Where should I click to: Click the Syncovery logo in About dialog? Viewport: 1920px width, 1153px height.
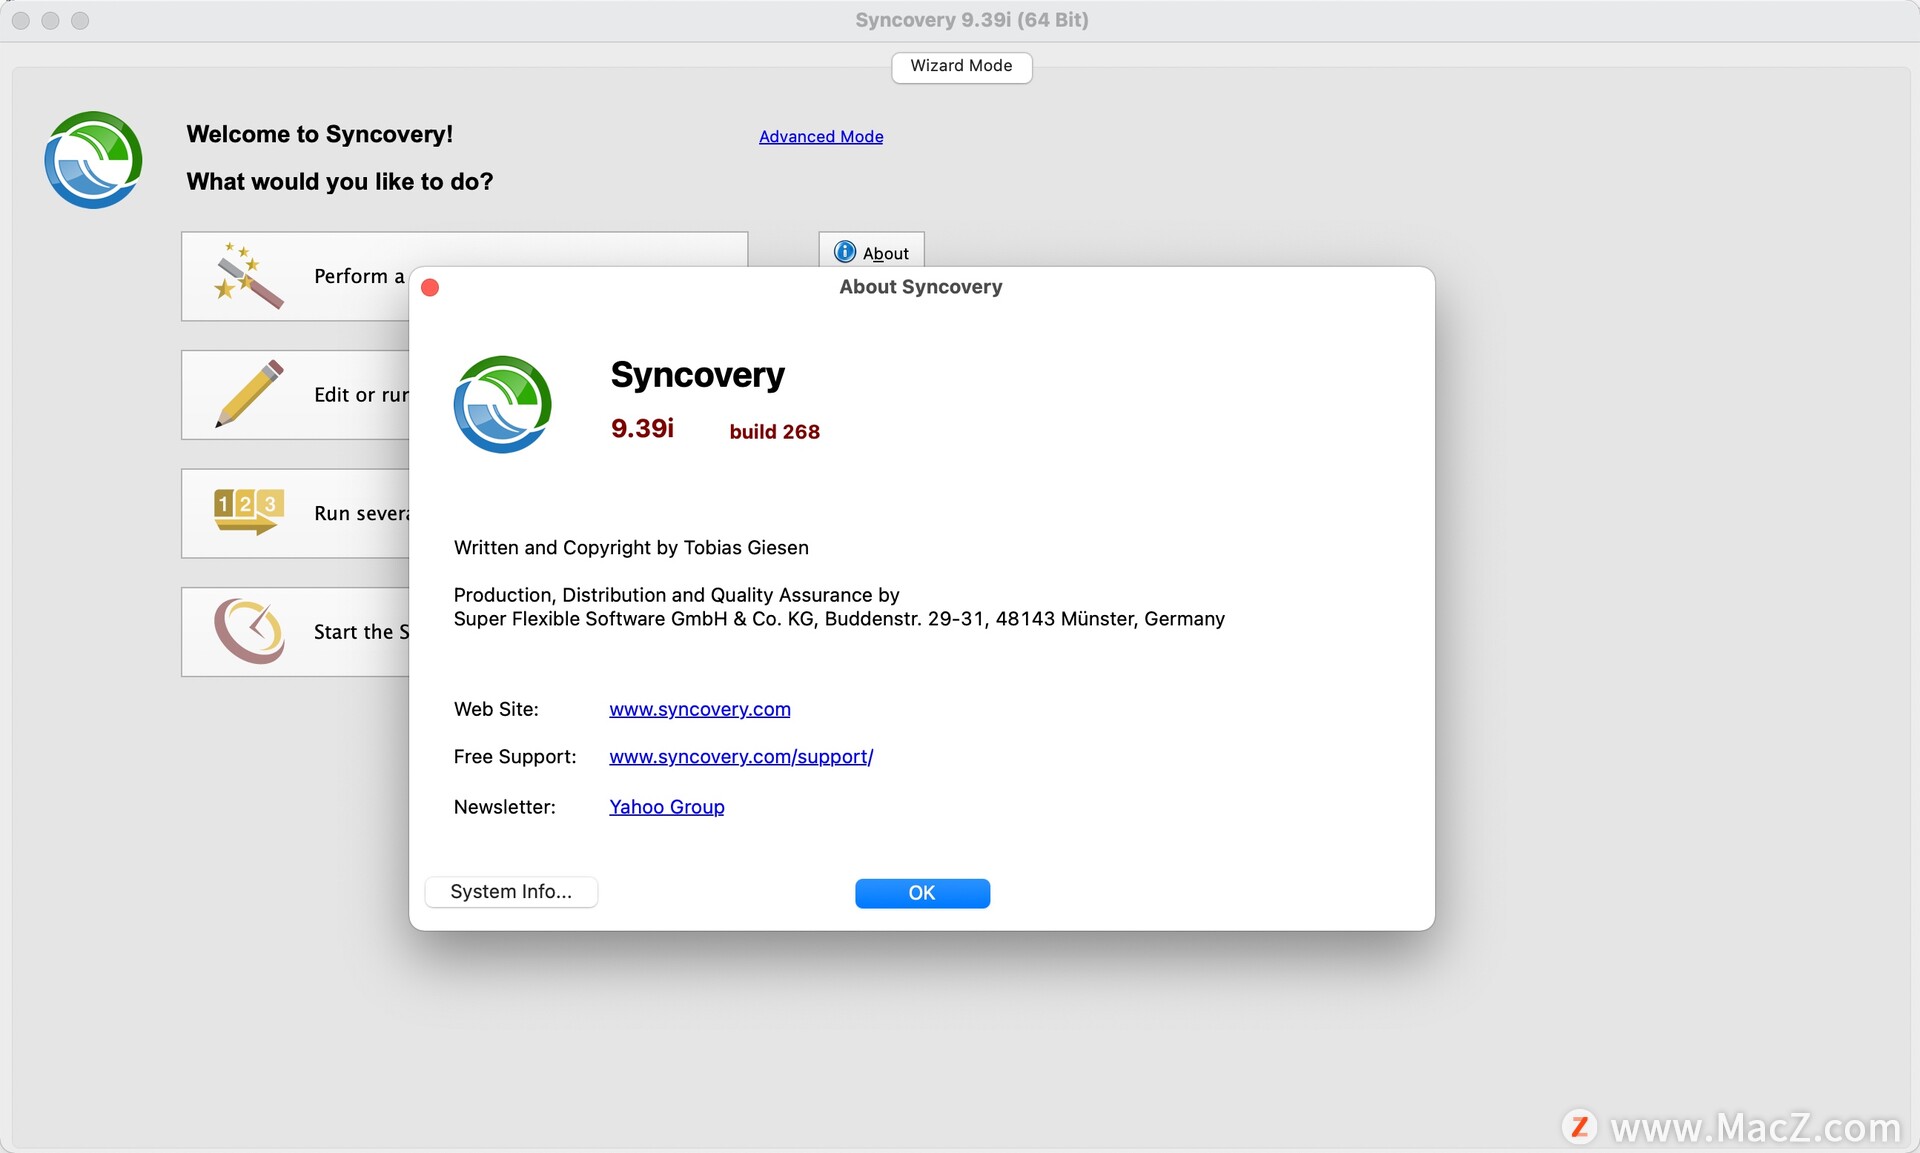click(x=502, y=405)
